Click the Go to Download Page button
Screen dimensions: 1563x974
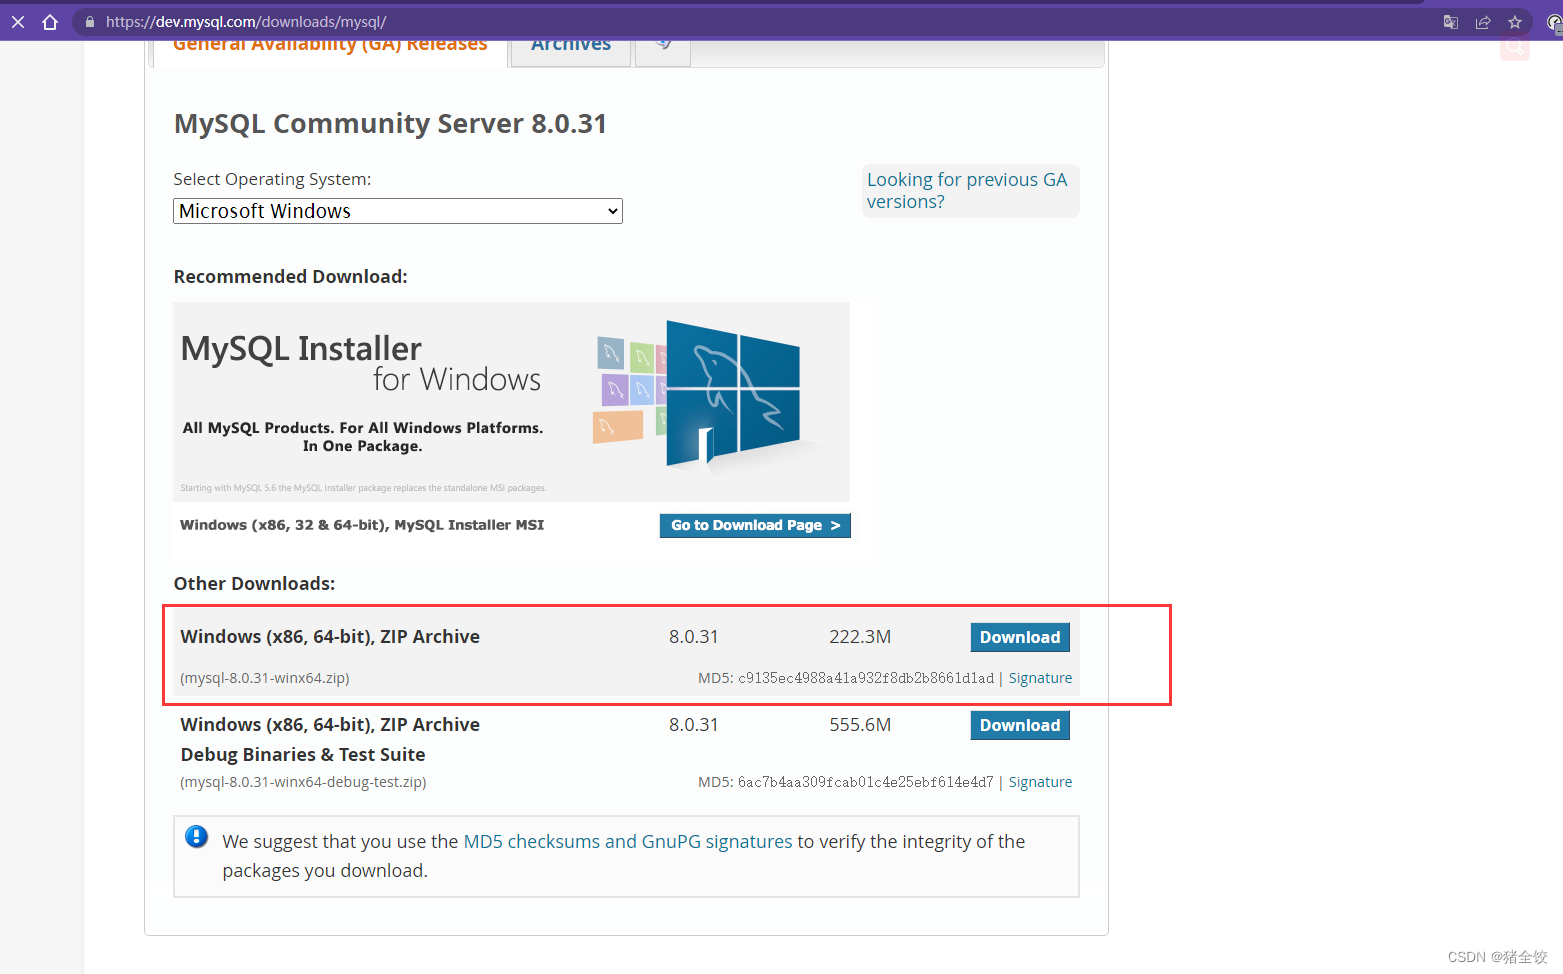point(755,525)
